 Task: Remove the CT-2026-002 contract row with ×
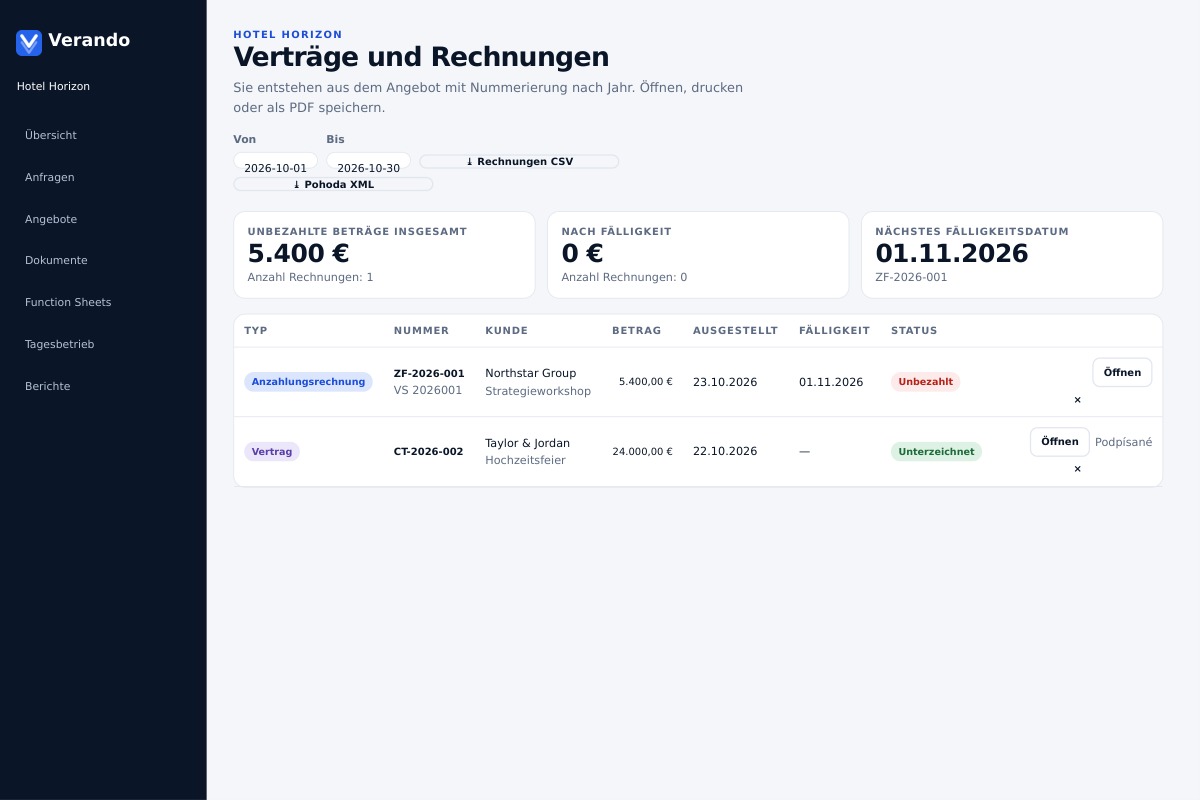(x=1077, y=469)
